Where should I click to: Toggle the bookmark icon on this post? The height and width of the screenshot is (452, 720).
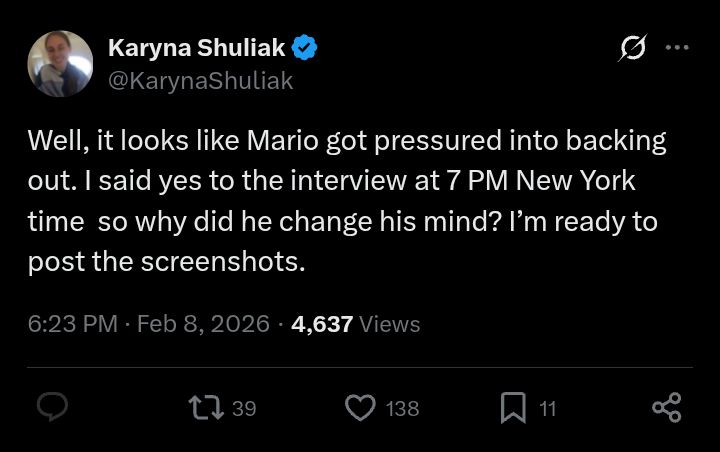[x=513, y=407]
